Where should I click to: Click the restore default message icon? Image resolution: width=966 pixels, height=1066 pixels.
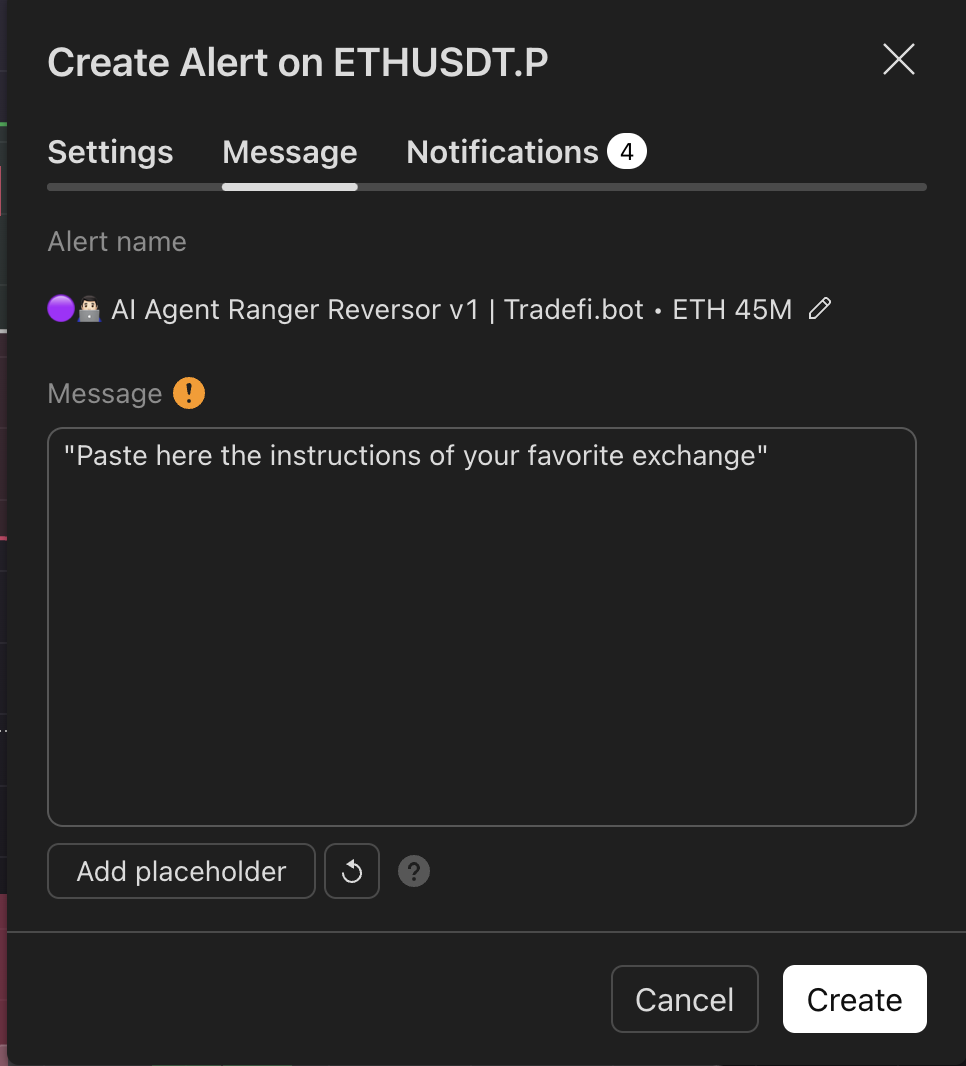coord(352,871)
